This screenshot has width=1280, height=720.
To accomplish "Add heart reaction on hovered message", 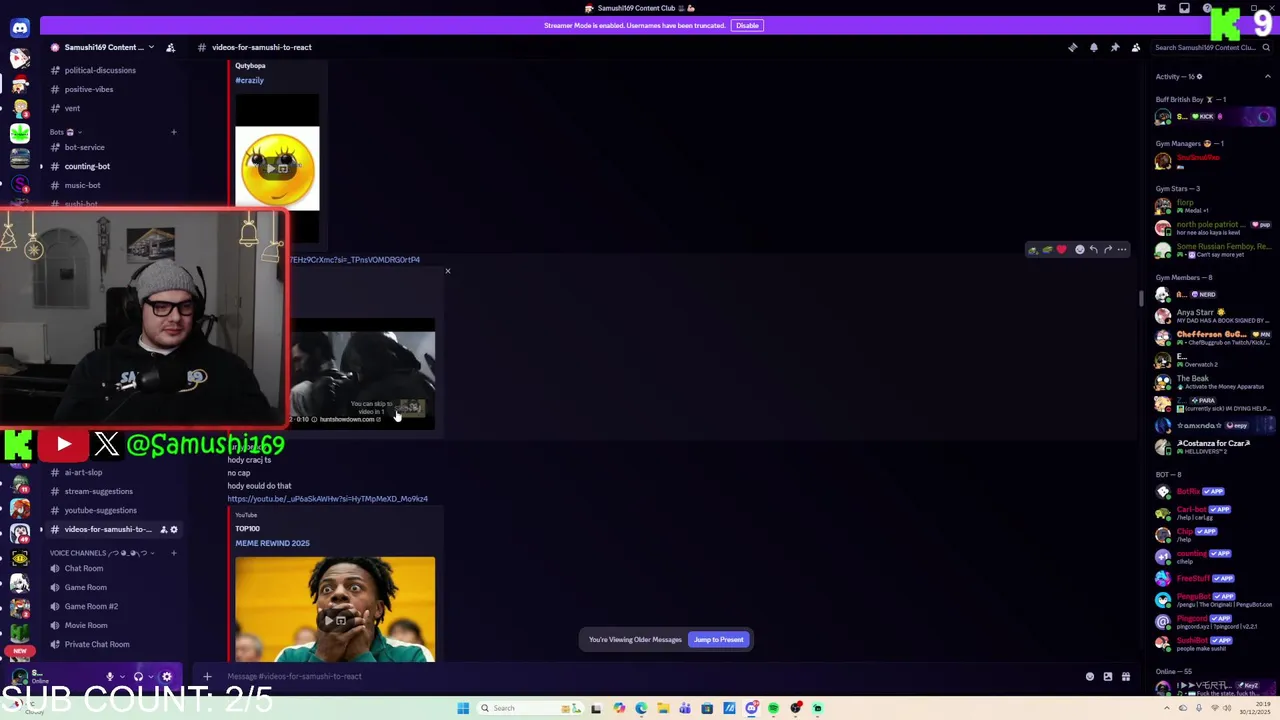I will tap(1061, 250).
